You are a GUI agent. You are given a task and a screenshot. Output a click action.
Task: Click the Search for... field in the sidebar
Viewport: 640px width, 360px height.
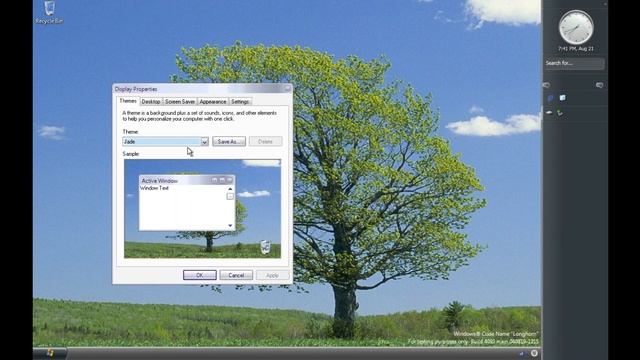tap(575, 63)
